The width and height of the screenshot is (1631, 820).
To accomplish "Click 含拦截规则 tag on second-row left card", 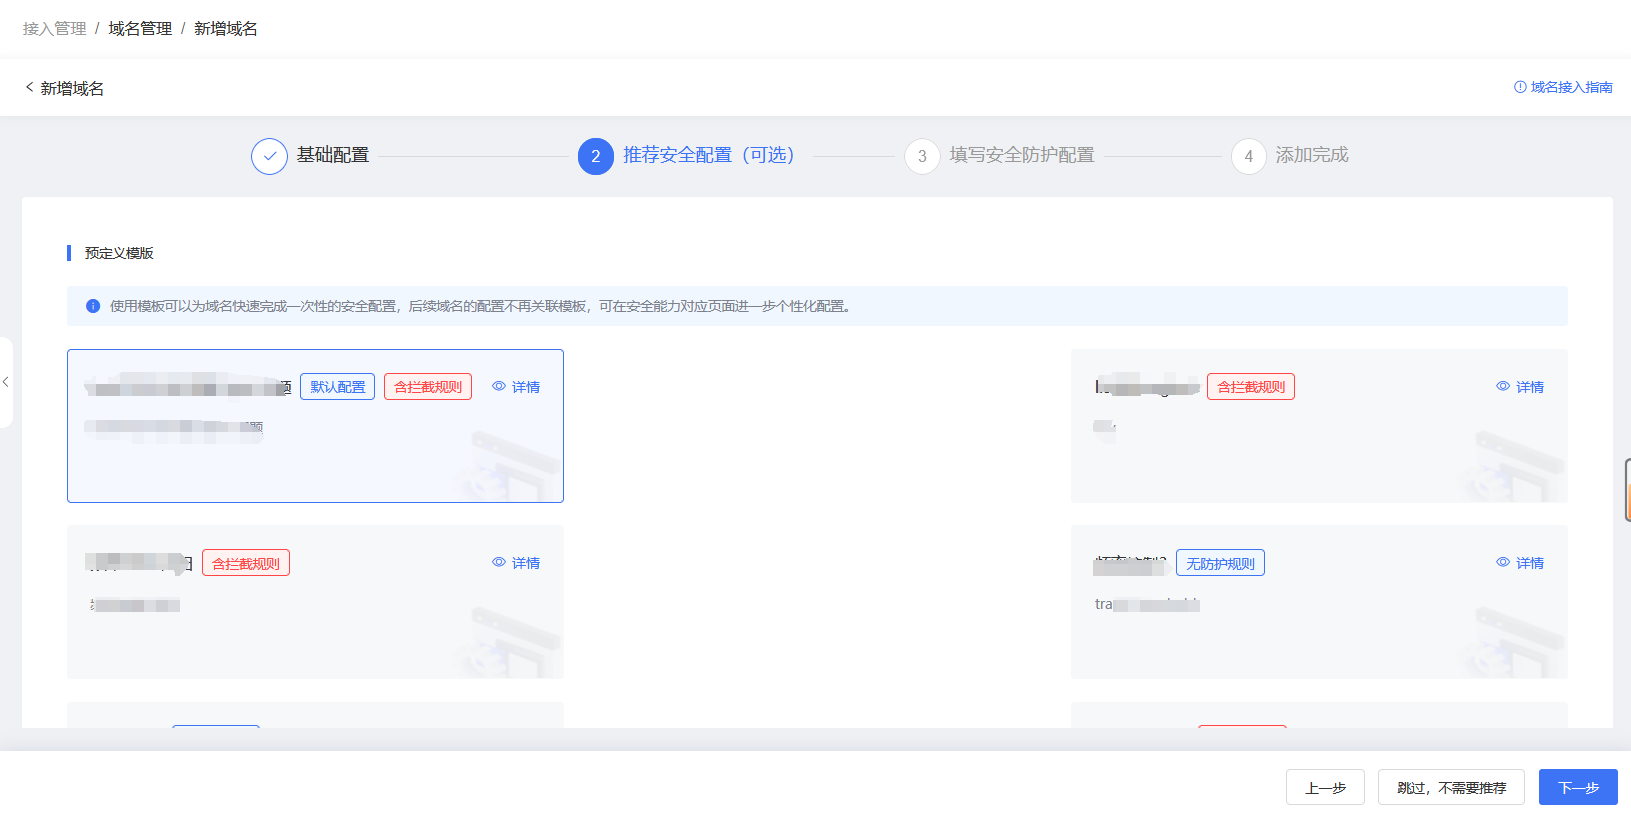I will [246, 563].
